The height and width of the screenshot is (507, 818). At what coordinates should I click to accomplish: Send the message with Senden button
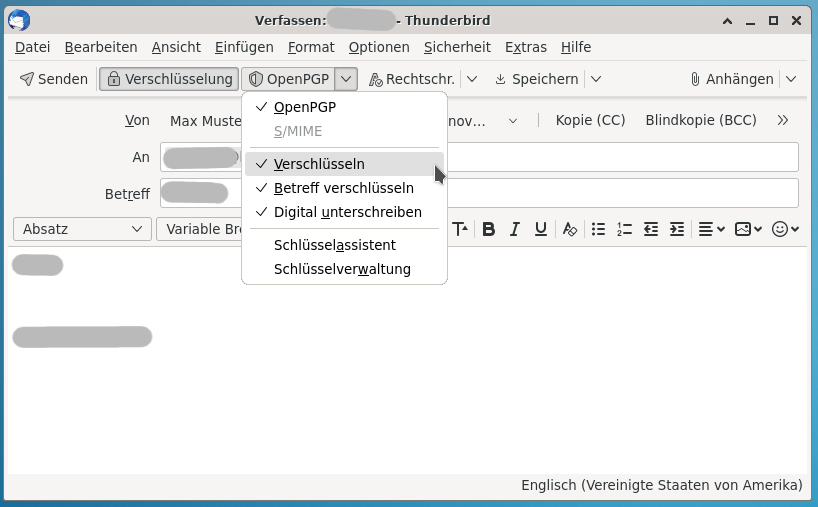point(53,79)
